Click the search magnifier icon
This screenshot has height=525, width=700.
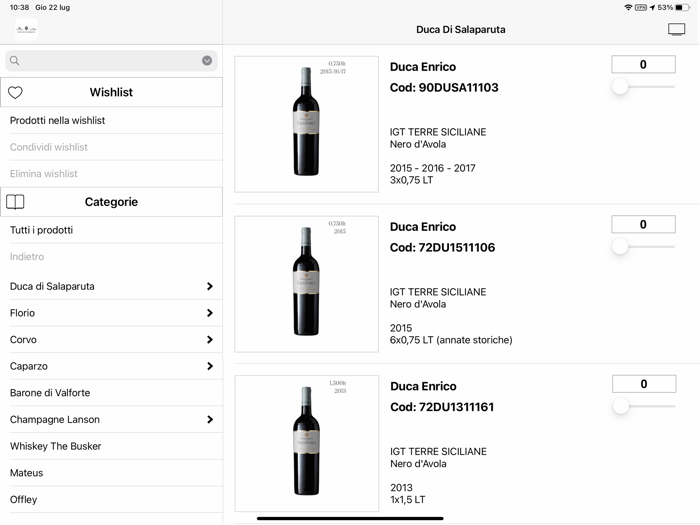click(15, 61)
